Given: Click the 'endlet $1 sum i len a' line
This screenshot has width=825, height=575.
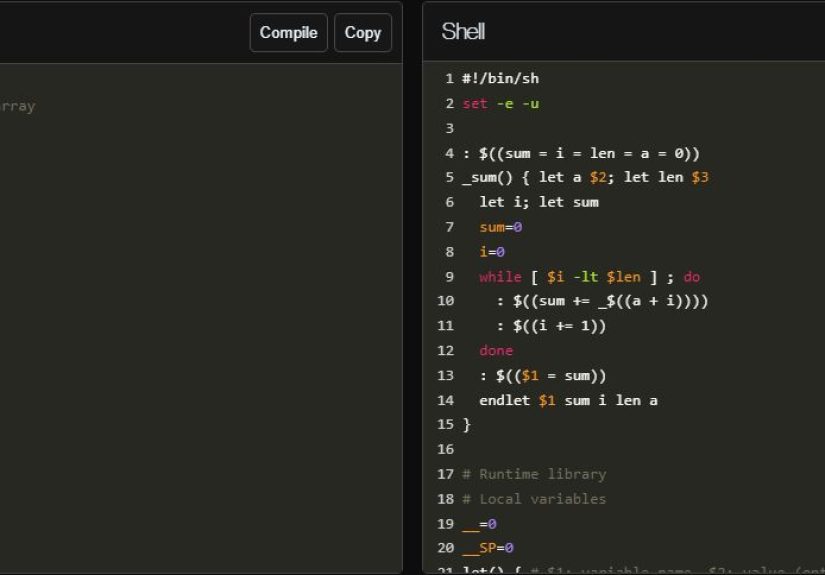Looking at the screenshot, I should (x=568, y=400).
